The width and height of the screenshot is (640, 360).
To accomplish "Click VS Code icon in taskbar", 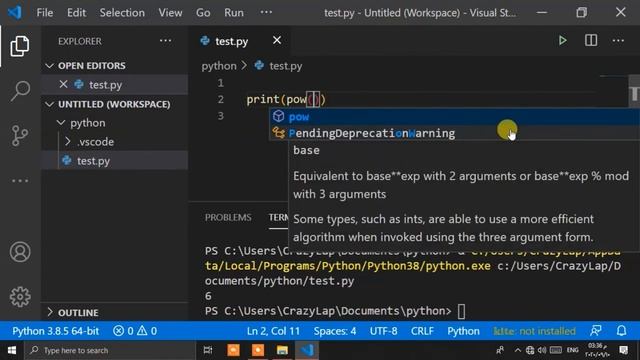I will coord(307,350).
